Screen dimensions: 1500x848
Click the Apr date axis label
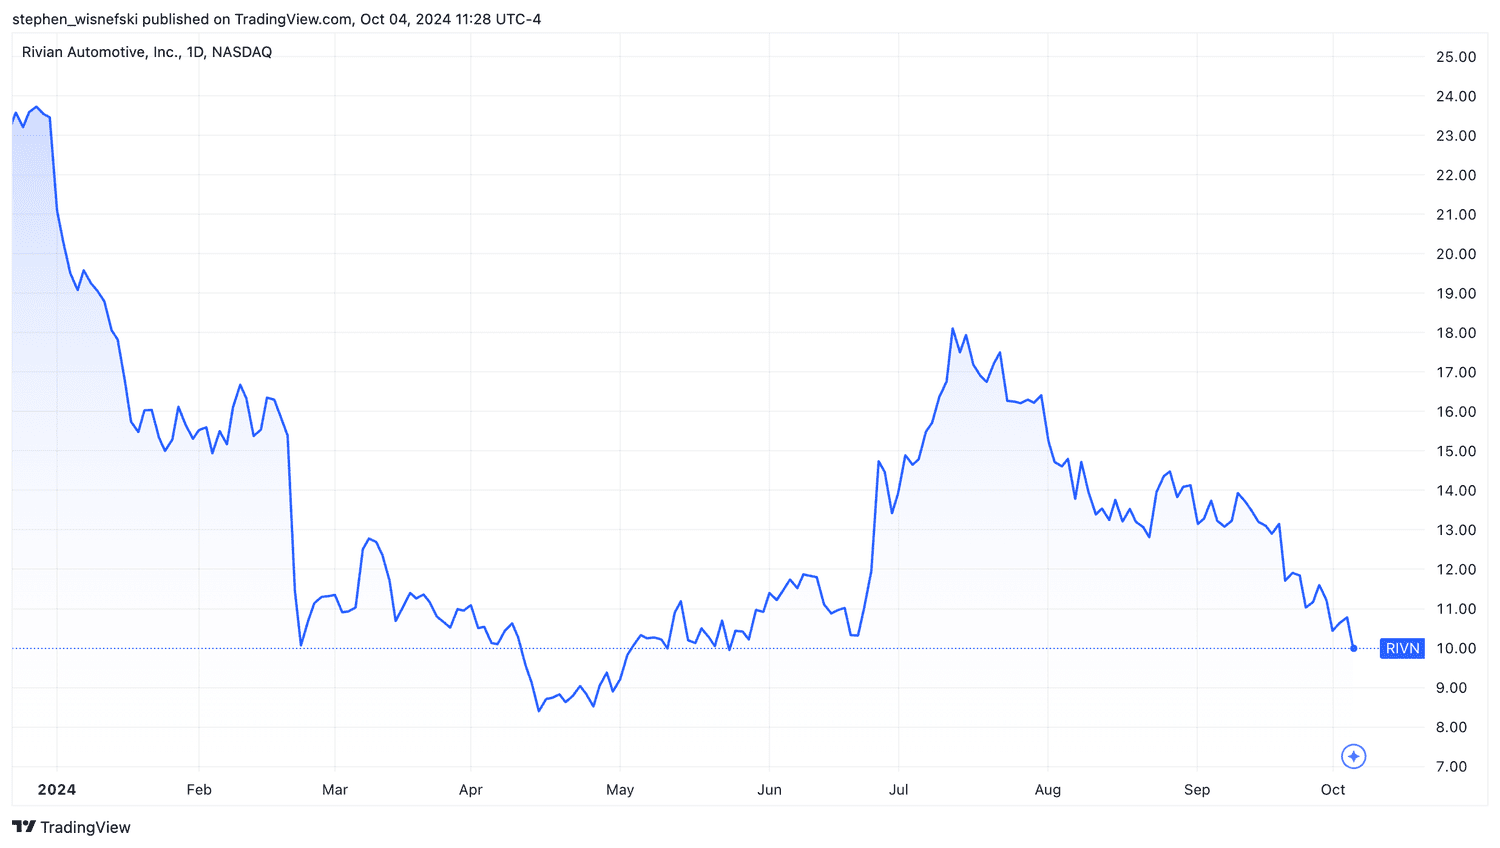coord(471,789)
